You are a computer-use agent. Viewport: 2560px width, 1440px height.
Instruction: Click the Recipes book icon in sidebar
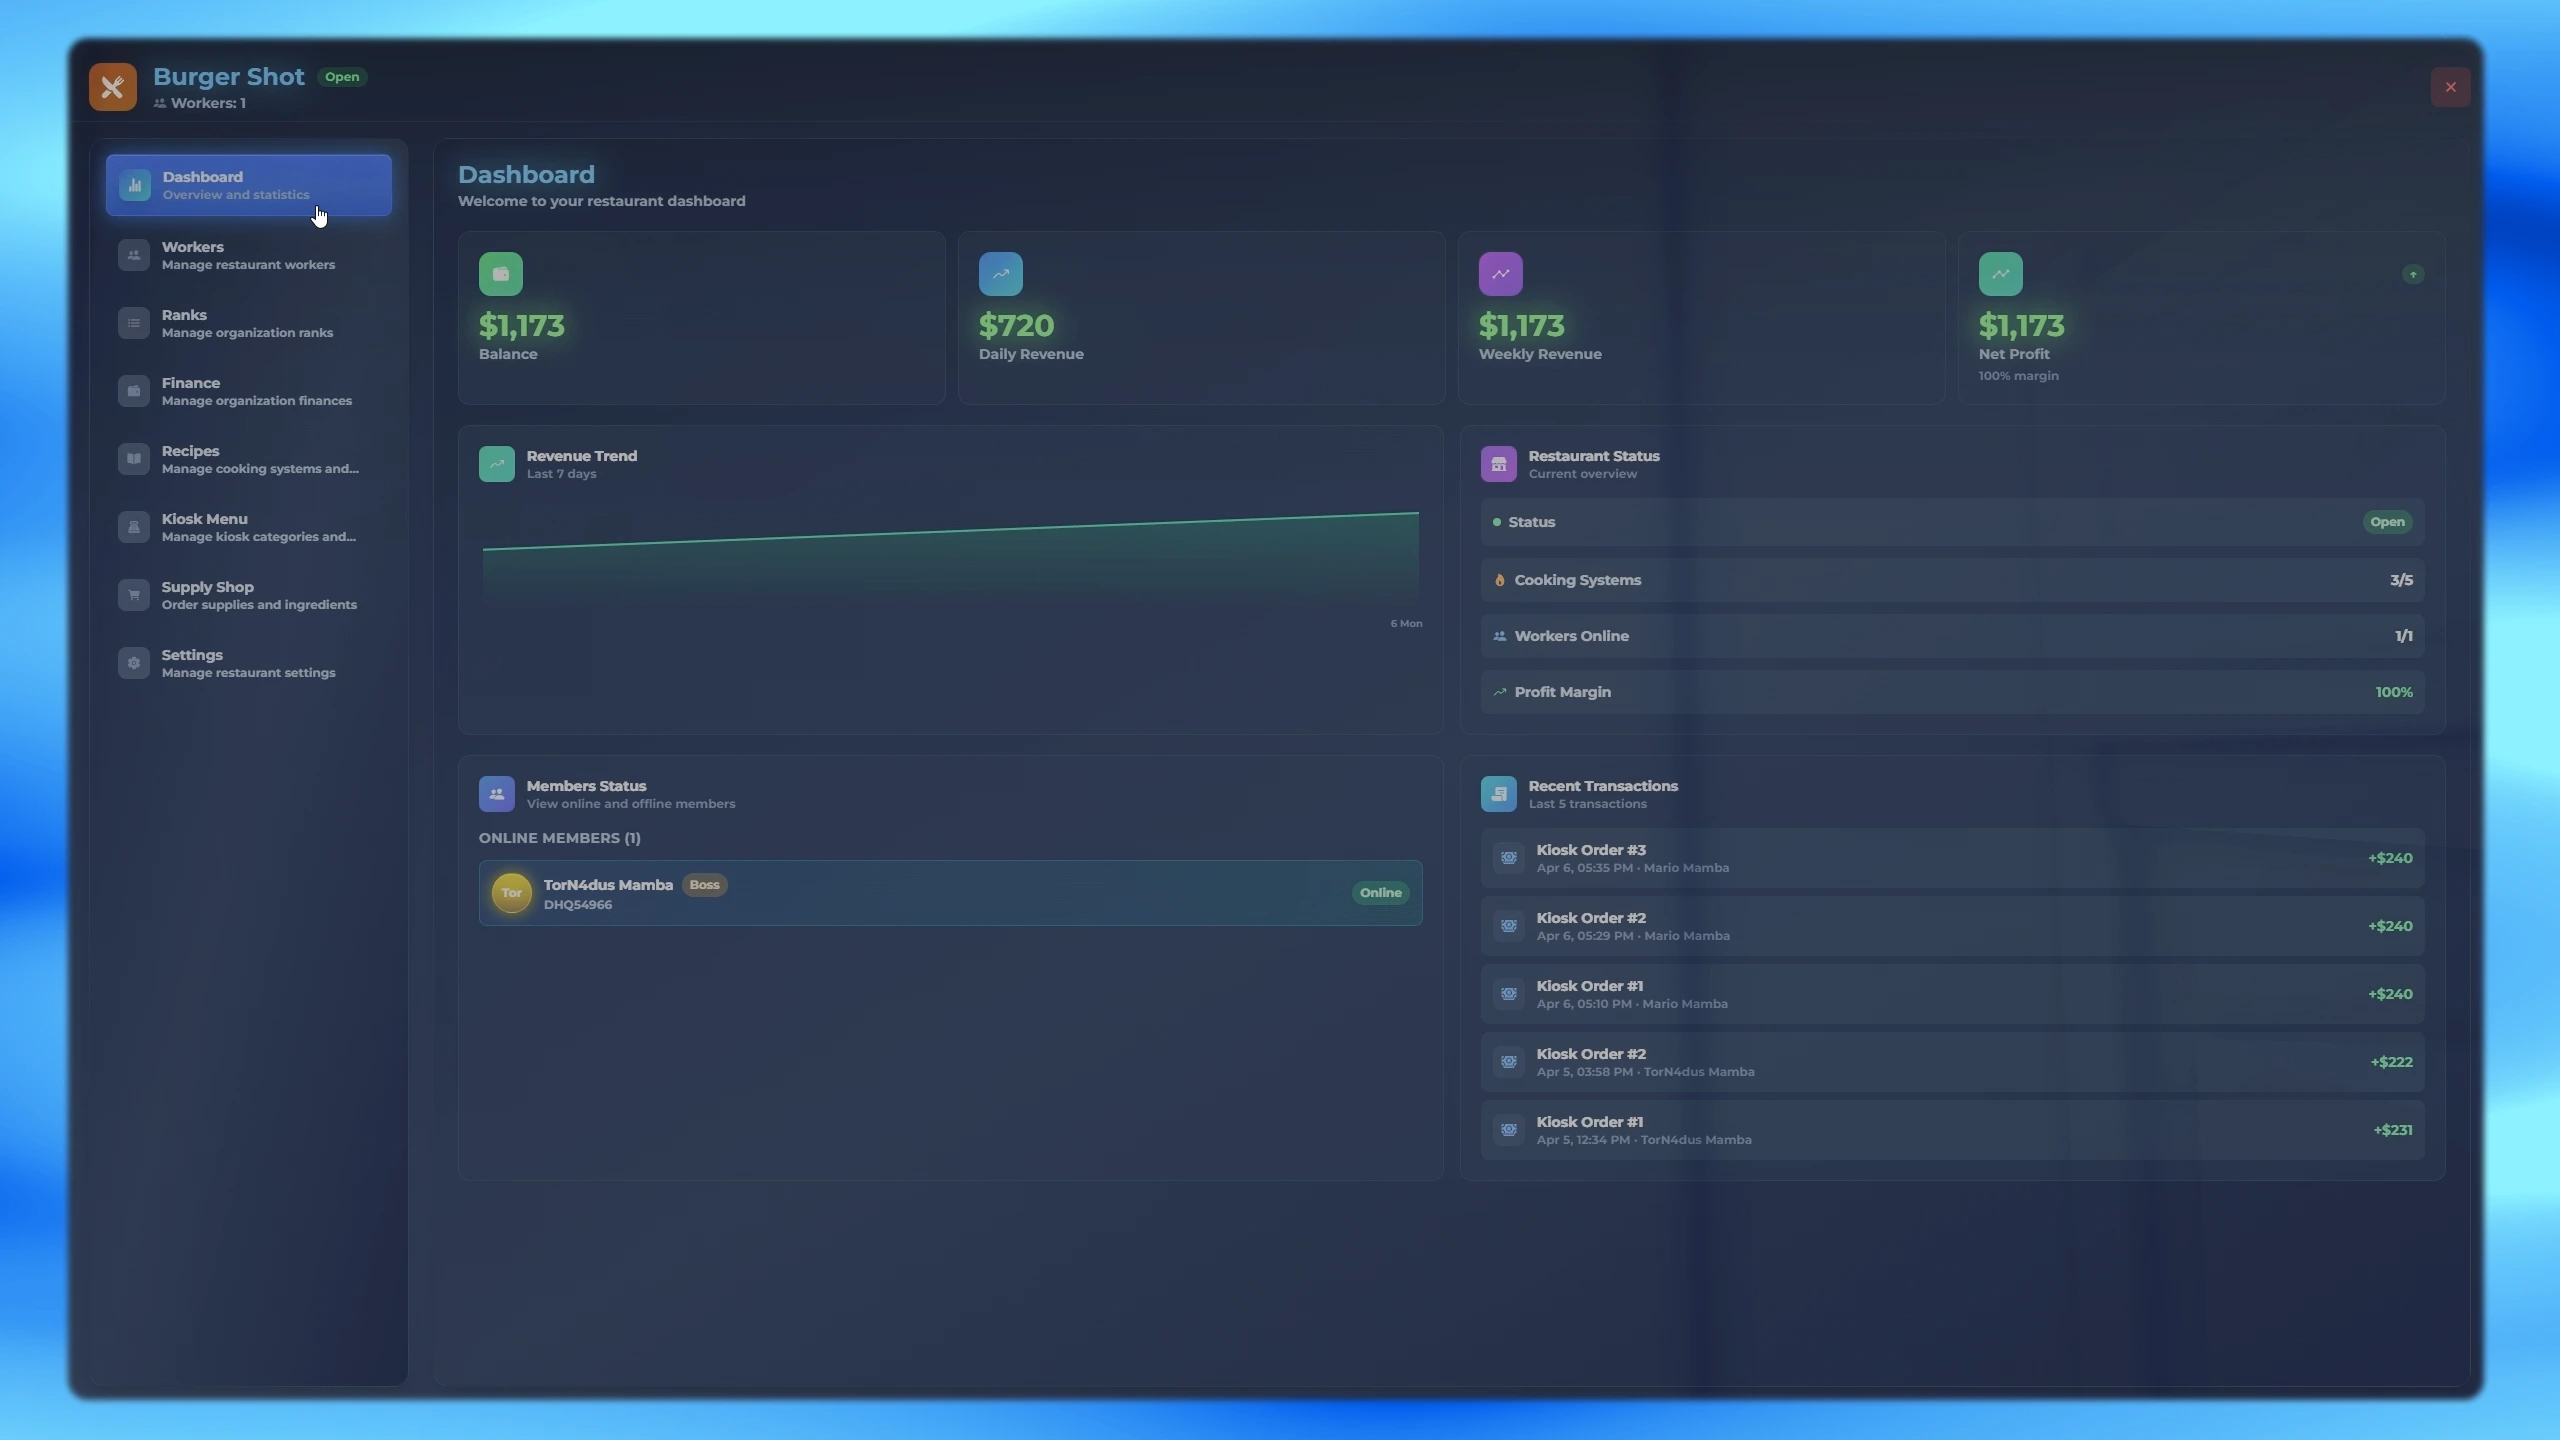[x=134, y=459]
